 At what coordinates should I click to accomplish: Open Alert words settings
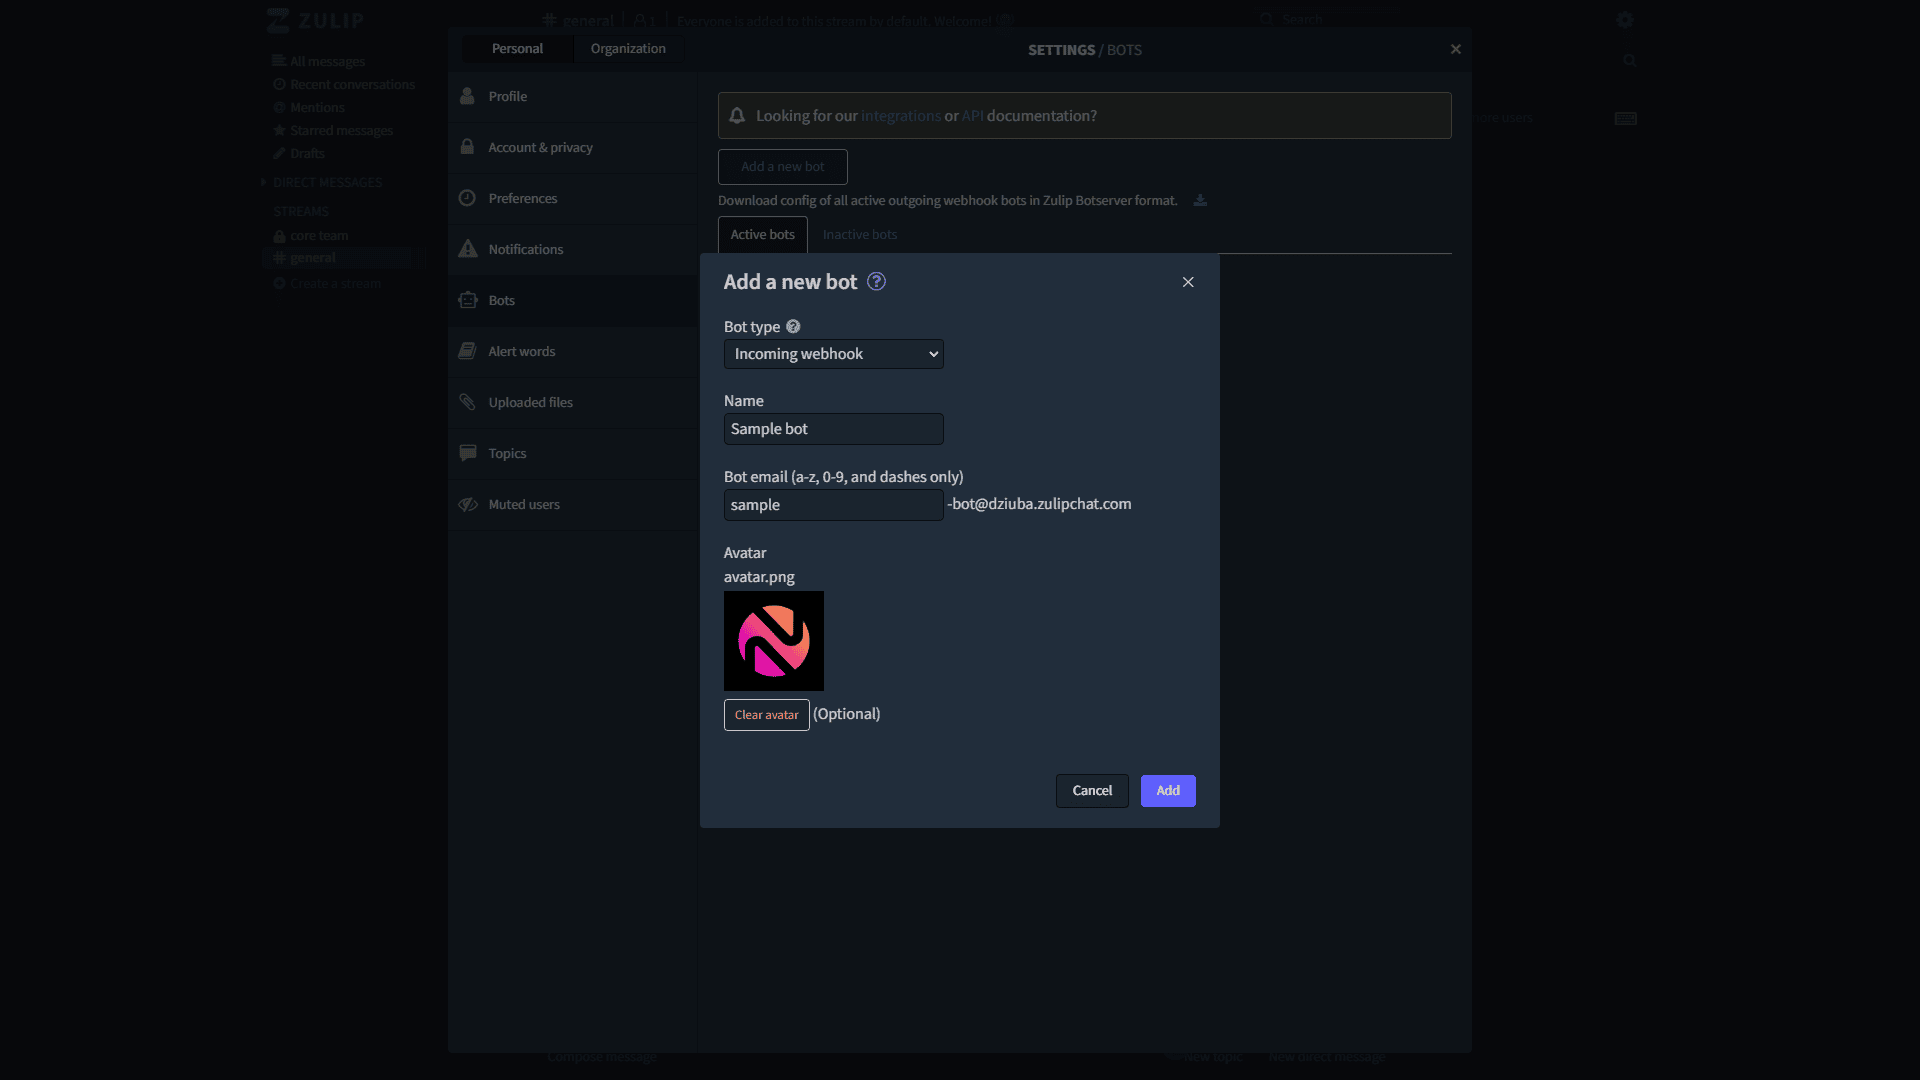[573, 352]
